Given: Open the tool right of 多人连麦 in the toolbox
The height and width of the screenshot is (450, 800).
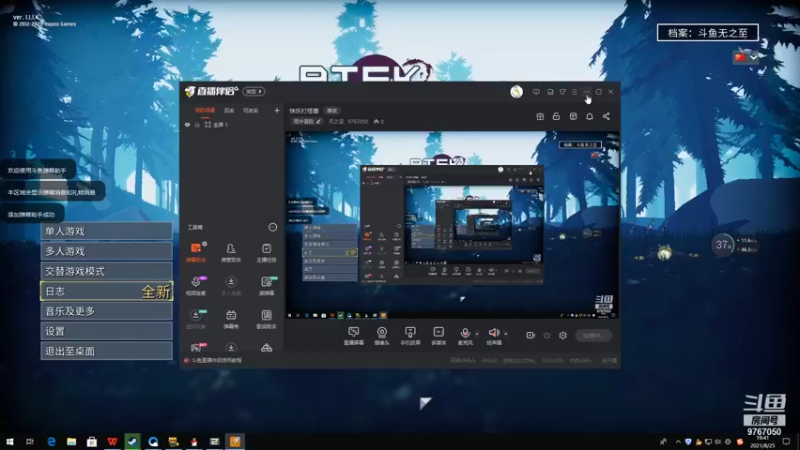Looking at the screenshot, I should click(x=266, y=285).
